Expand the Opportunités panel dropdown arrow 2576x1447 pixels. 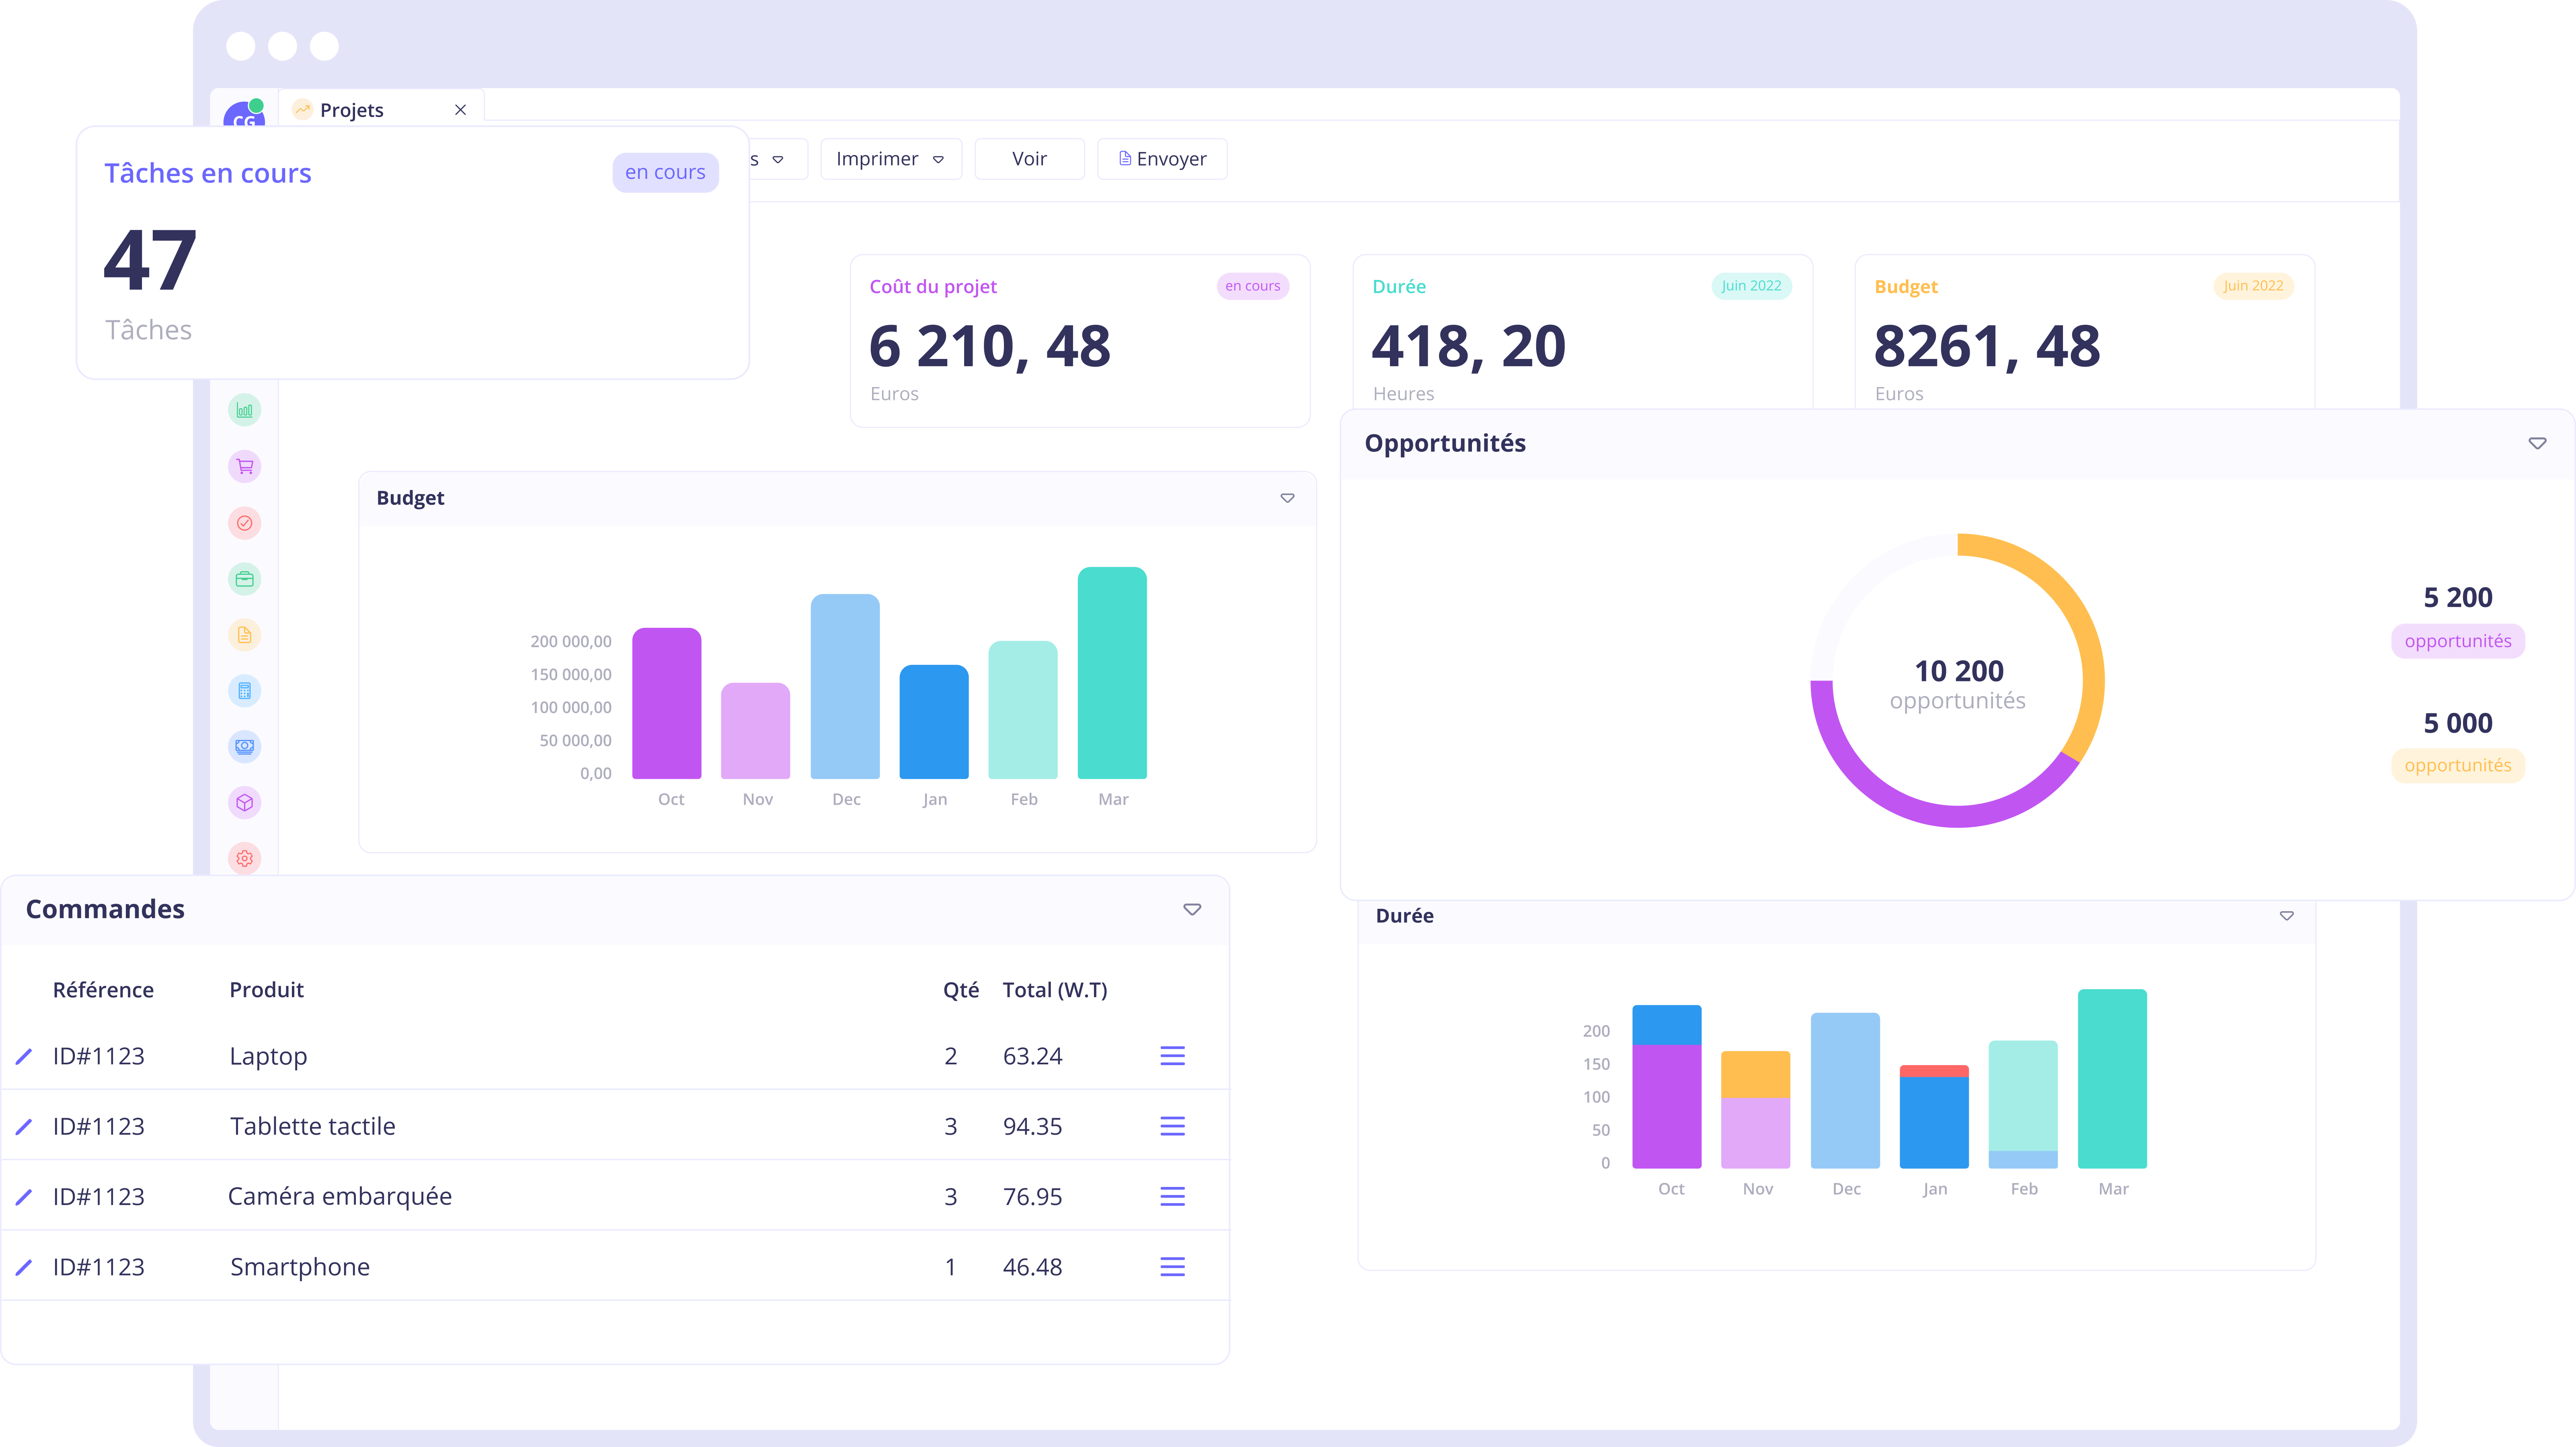coord(2537,443)
